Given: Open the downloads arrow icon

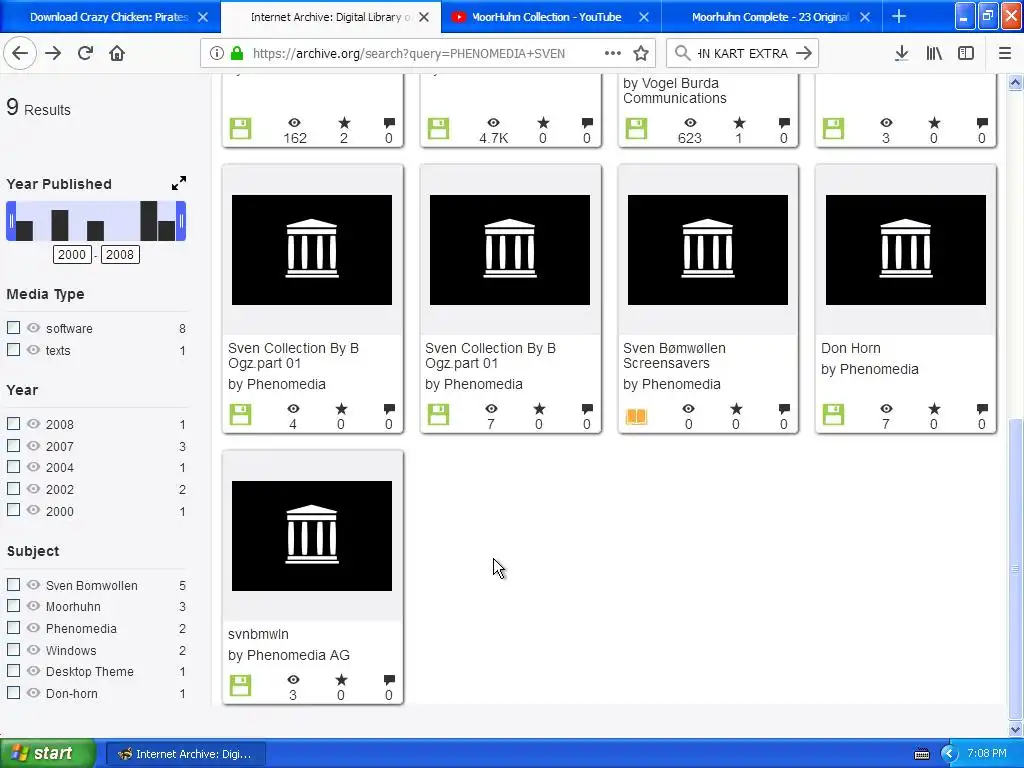Looking at the screenshot, I should 902,53.
